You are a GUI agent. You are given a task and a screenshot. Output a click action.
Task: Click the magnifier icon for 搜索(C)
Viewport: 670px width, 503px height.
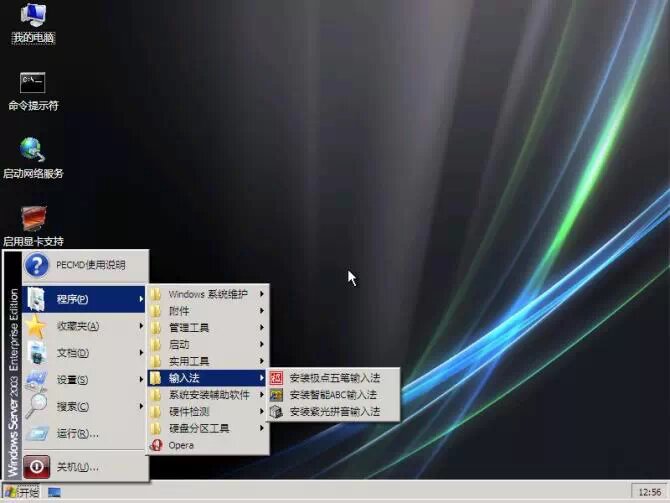36,406
